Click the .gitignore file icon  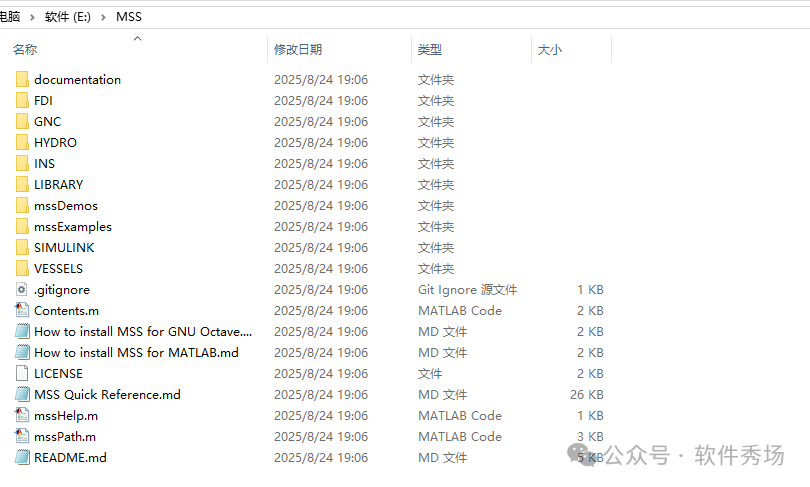tap(22, 289)
